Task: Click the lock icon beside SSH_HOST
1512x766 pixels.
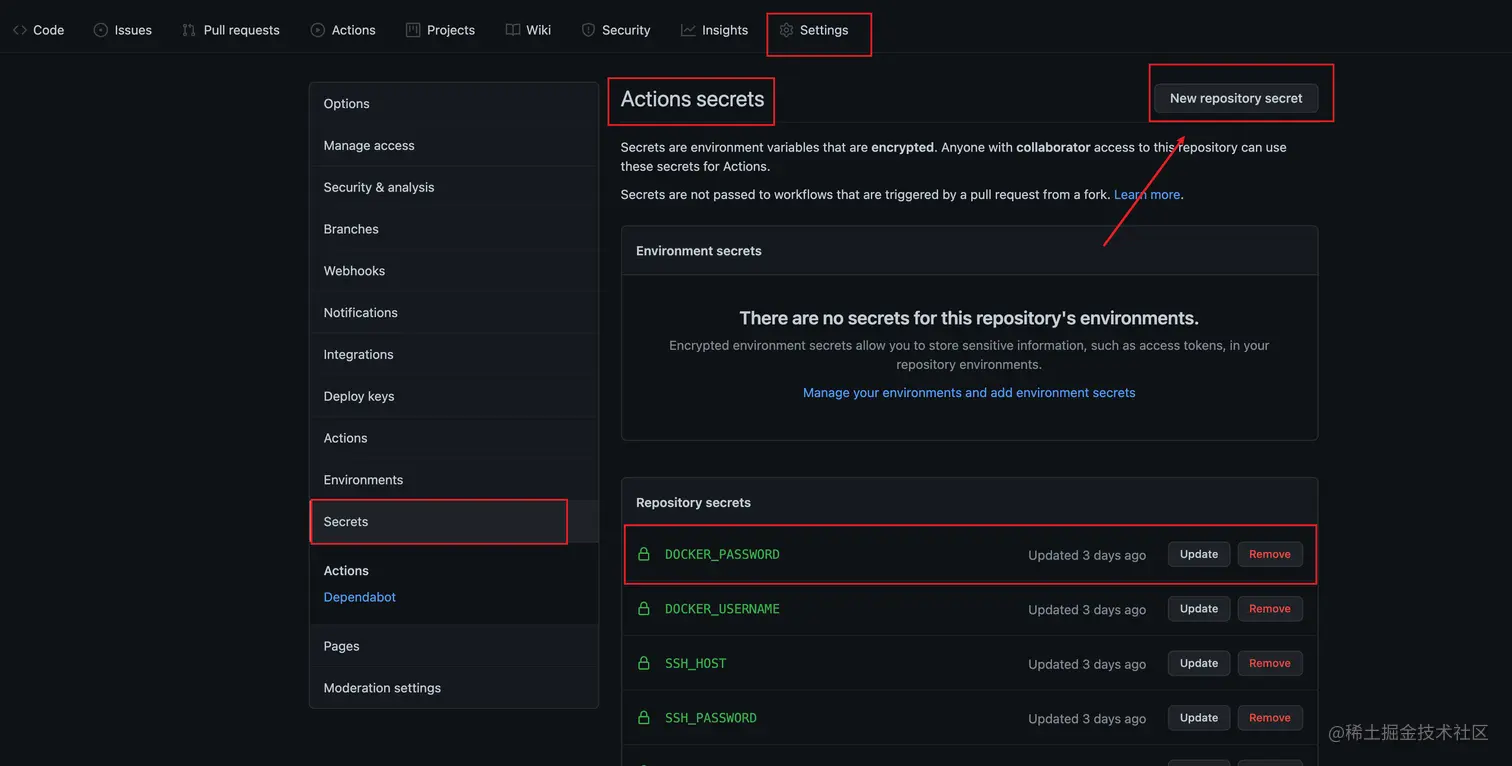Action: 644,663
